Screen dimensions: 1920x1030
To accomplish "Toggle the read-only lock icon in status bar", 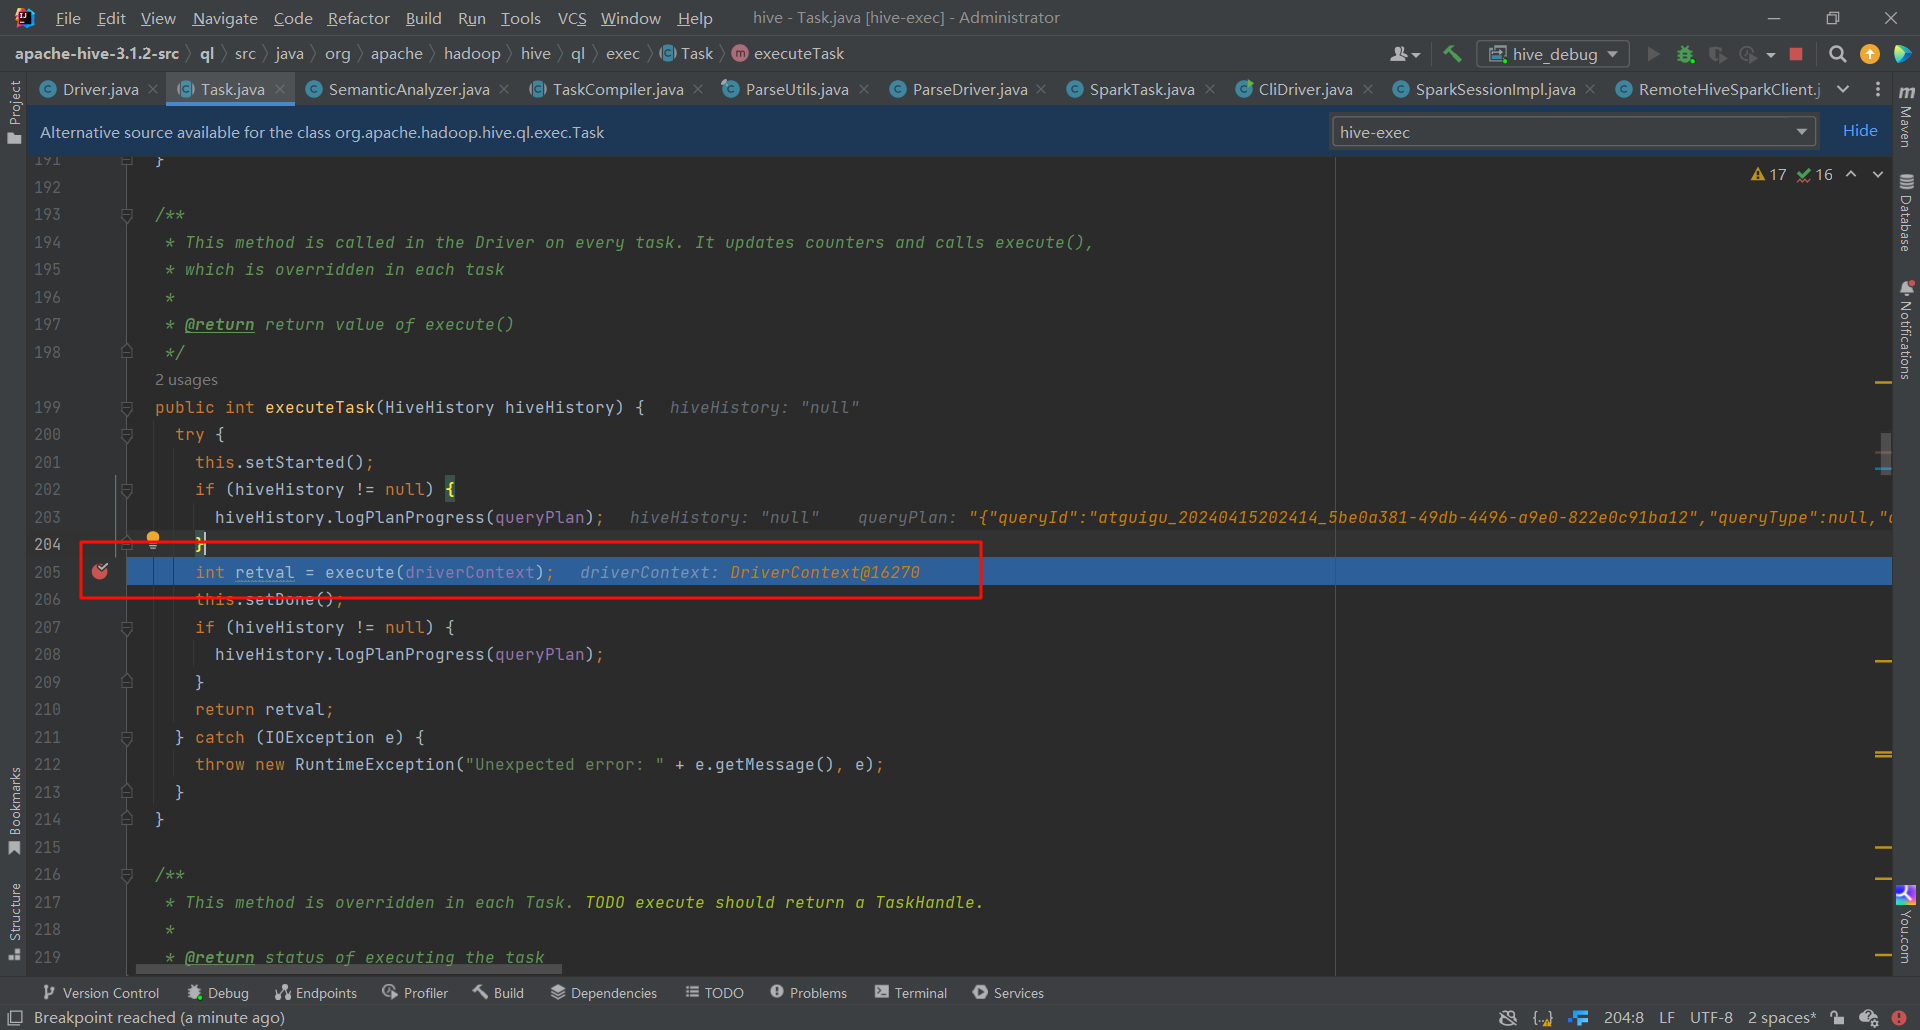I will pos(1837,1018).
